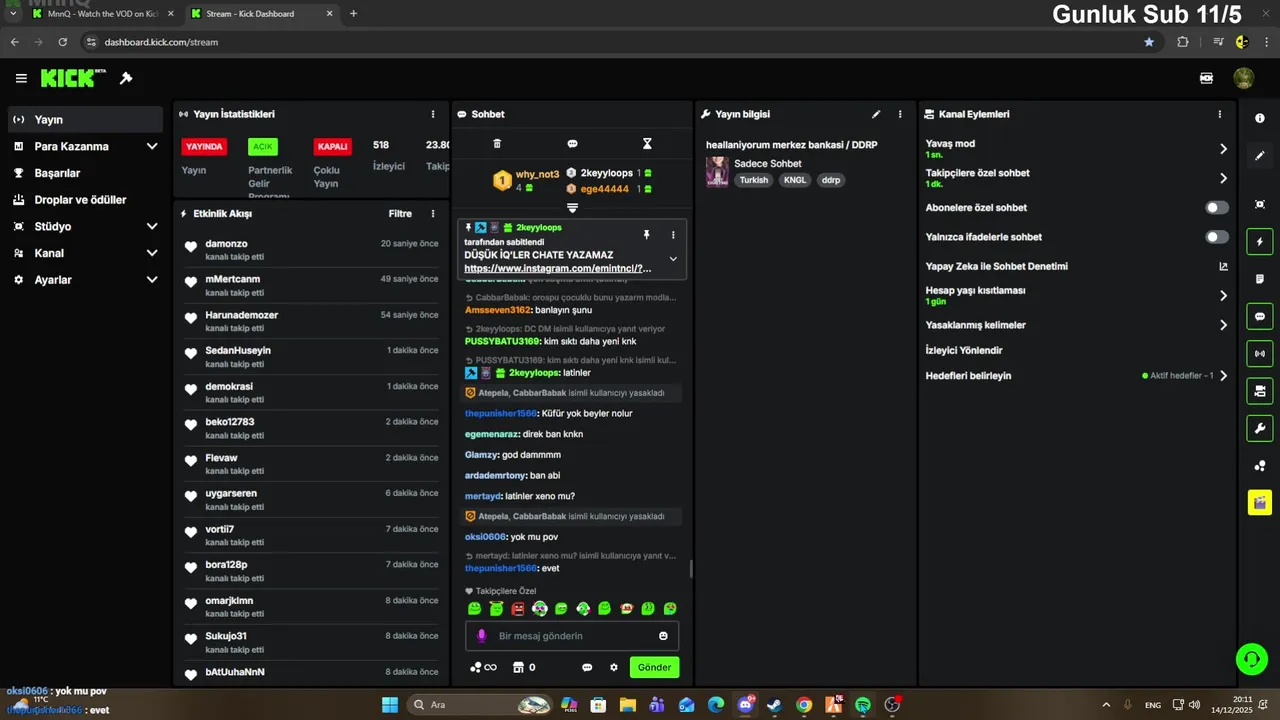This screenshot has height=720, width=1280.
Task: Open the user profile avatar menu
Action: (1244, 78)
